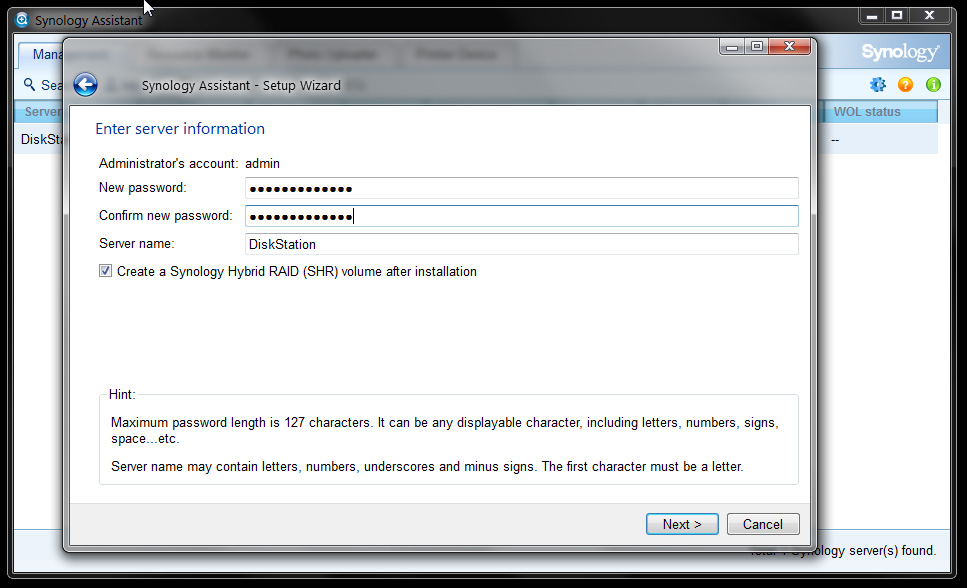Switch to the Management tab

click(41, 54)
